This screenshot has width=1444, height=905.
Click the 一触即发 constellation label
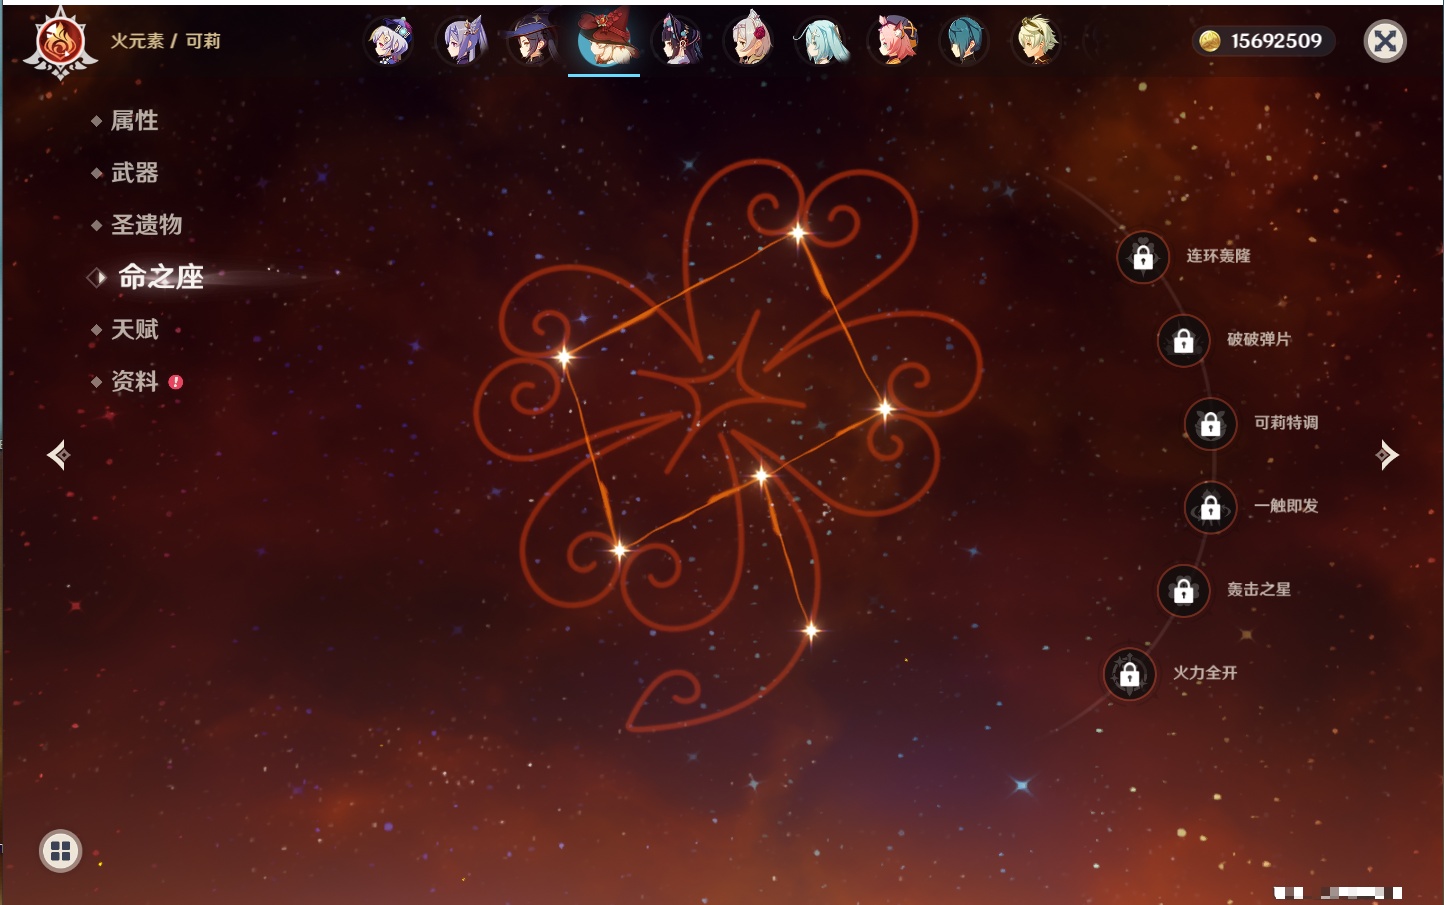pos(1286,506)
